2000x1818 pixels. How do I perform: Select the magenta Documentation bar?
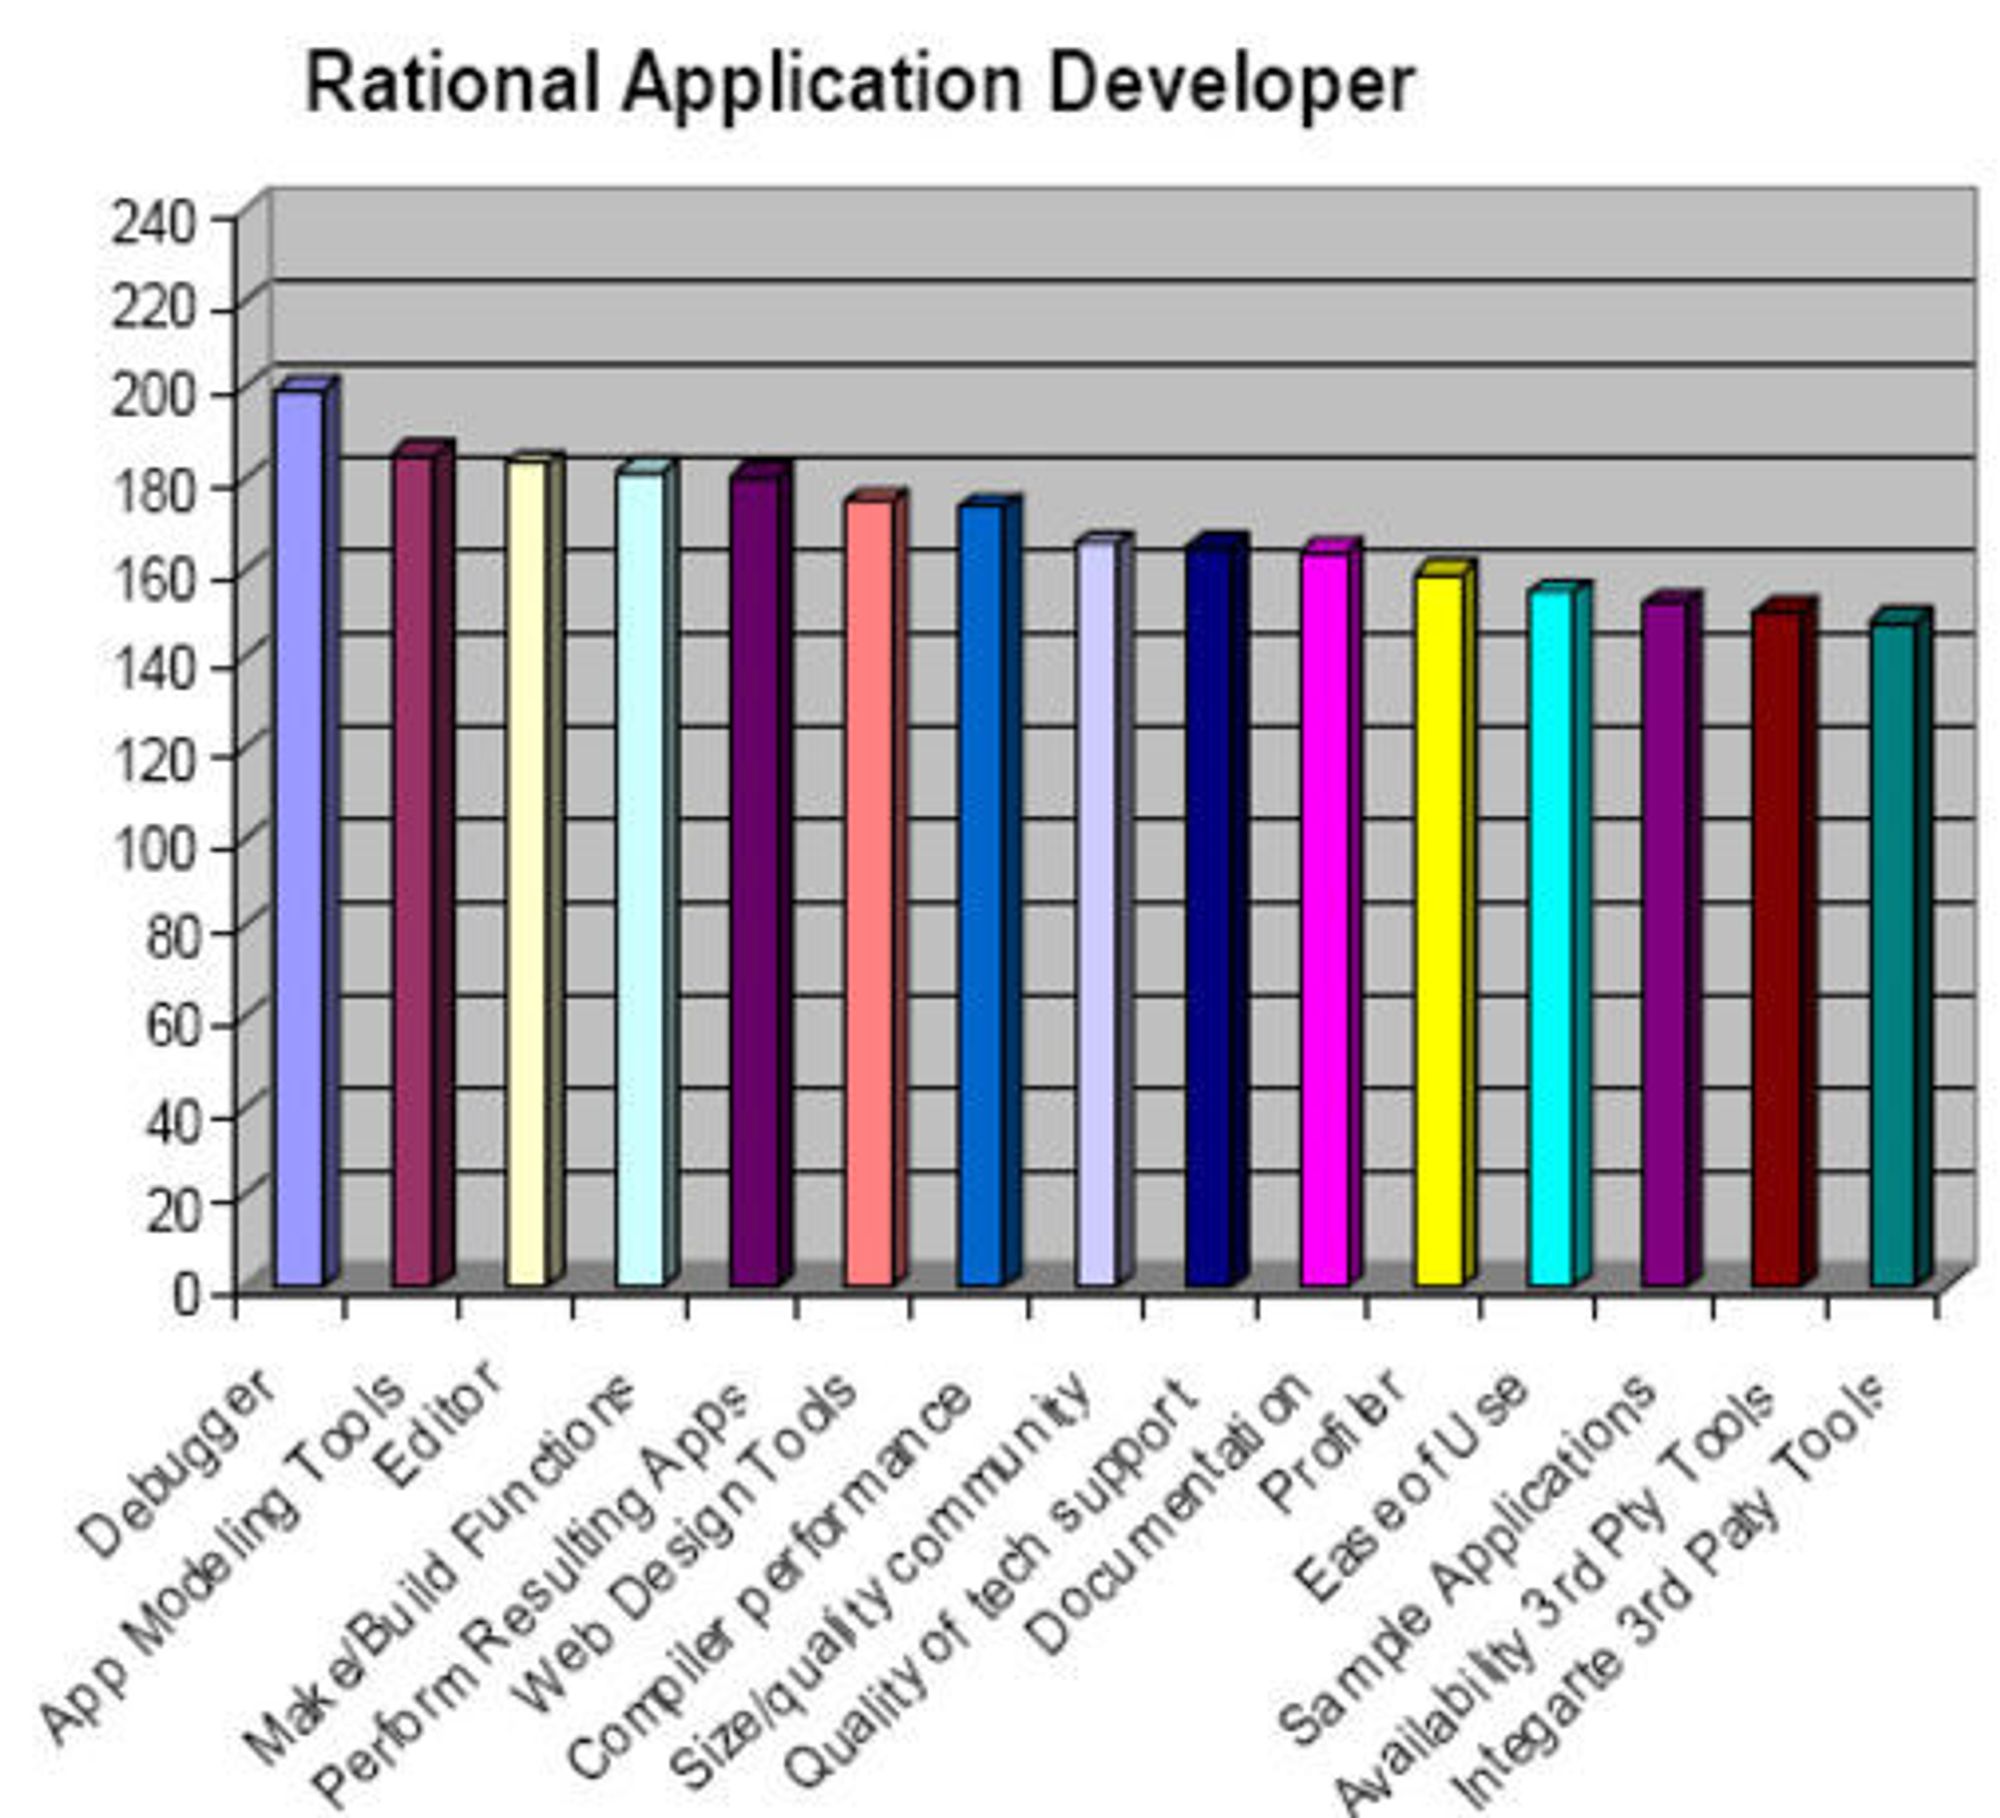coord(1330,912)
